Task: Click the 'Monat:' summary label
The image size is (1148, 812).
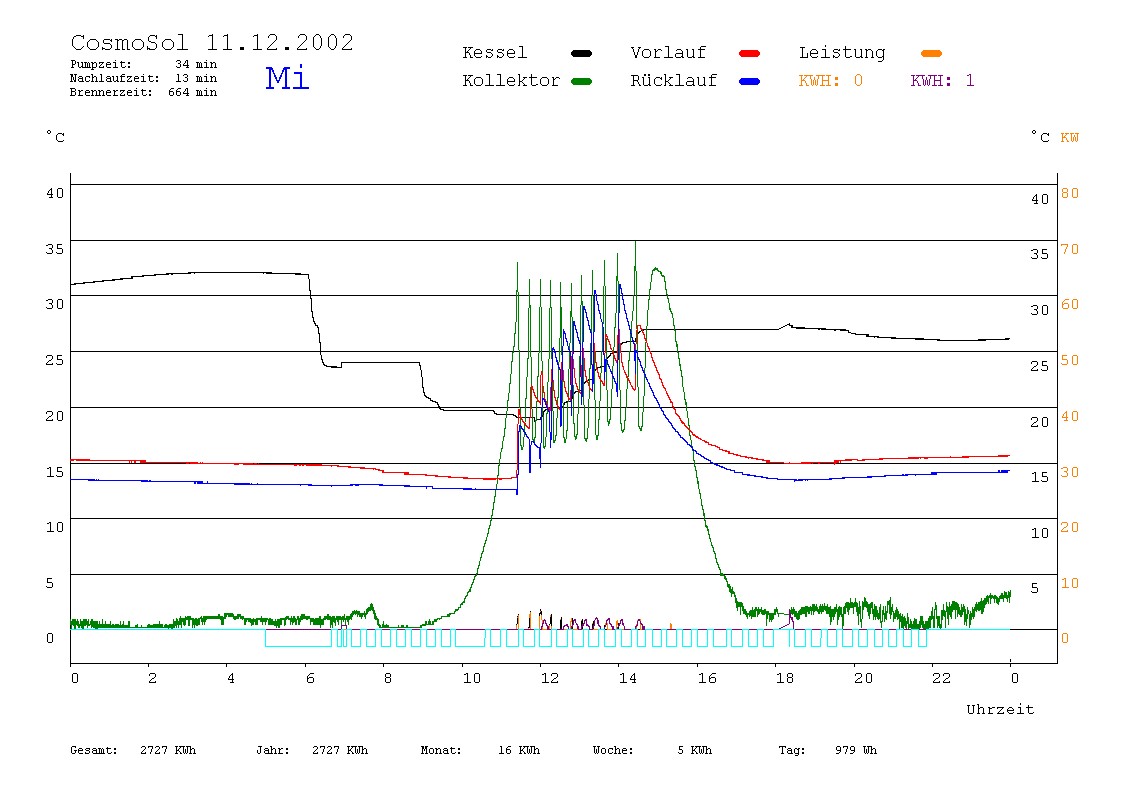Action: (441, 750)
